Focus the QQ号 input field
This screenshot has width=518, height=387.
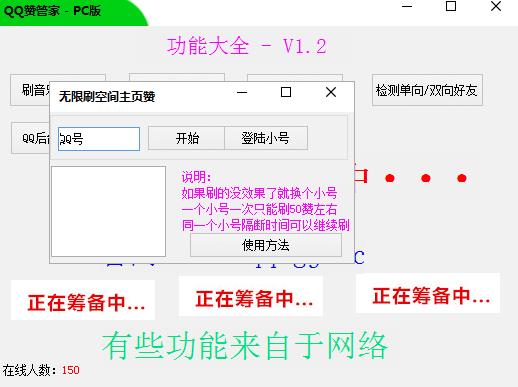(x=99, y=139)
